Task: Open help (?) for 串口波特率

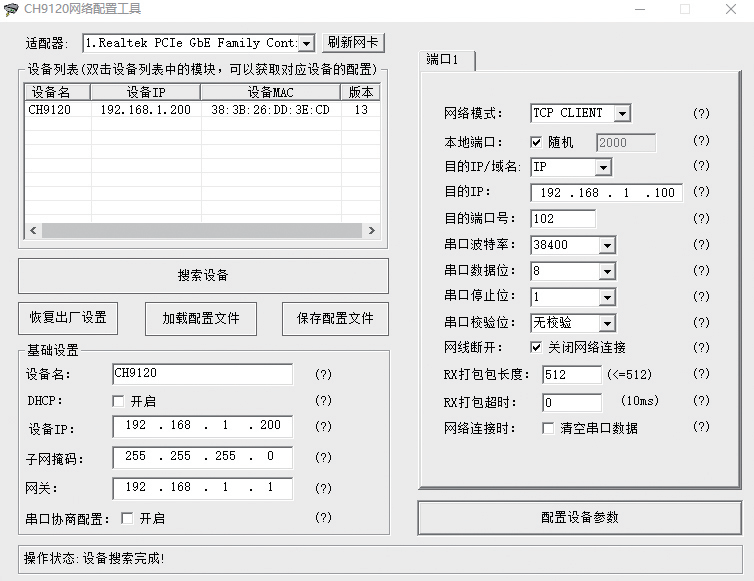Action: (x=701, y=244)
